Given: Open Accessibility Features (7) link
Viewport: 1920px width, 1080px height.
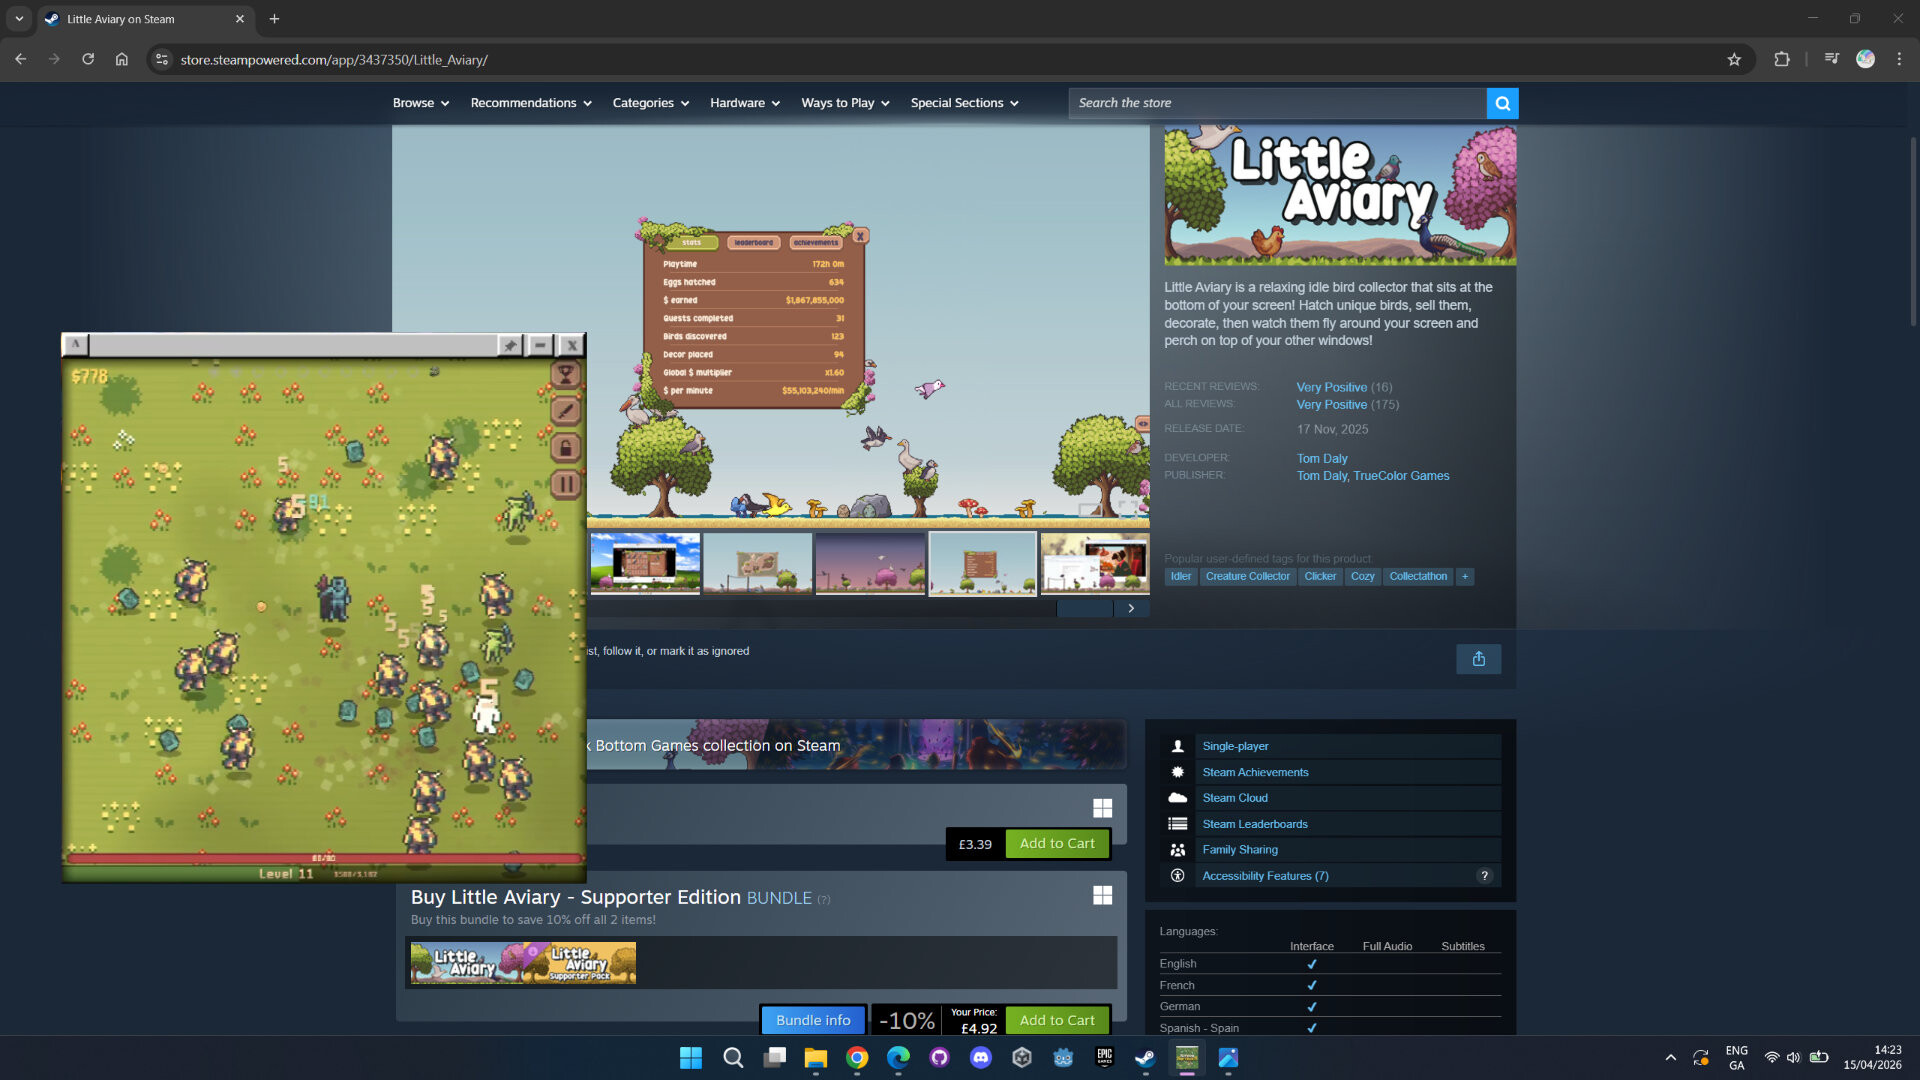Looking at the screenshot, I should pyautogui.click(x=1265, y=876).
